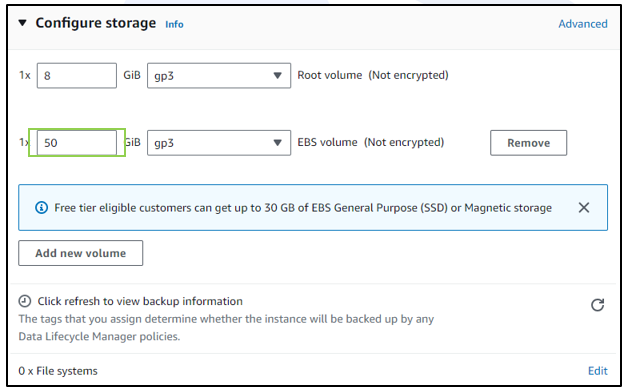Click the info icon in the free tier banner

coord(41,208)
